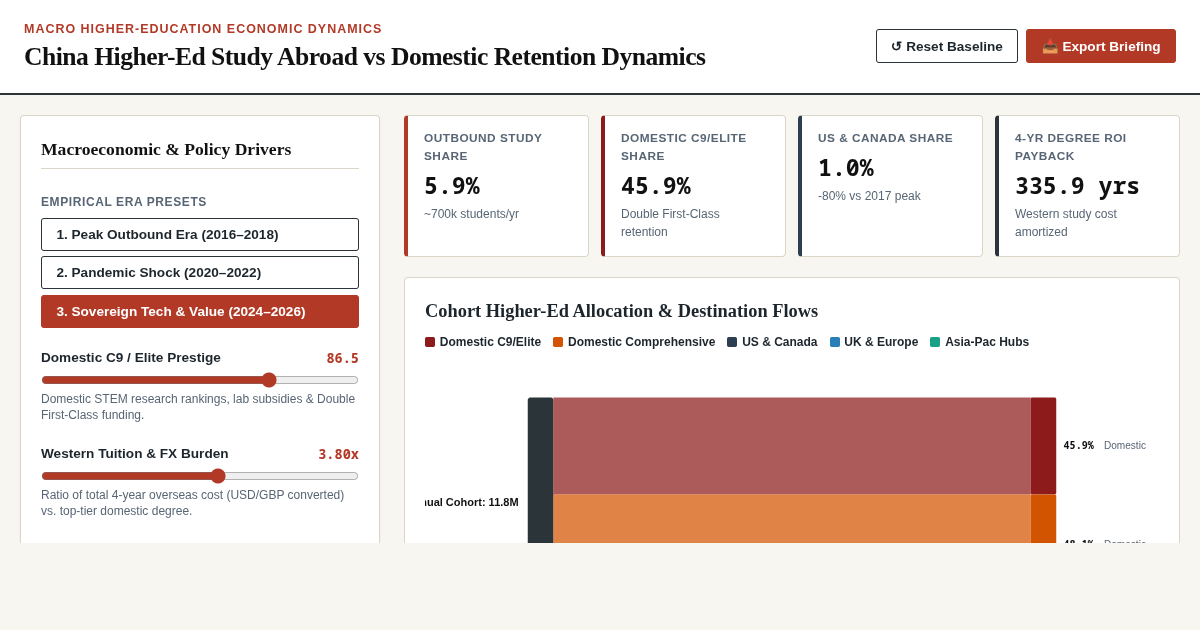Click the 45.9% Domestic flow label
Screen dimensions: 1200x630
pyautogui.click(x=1105, y=446)
